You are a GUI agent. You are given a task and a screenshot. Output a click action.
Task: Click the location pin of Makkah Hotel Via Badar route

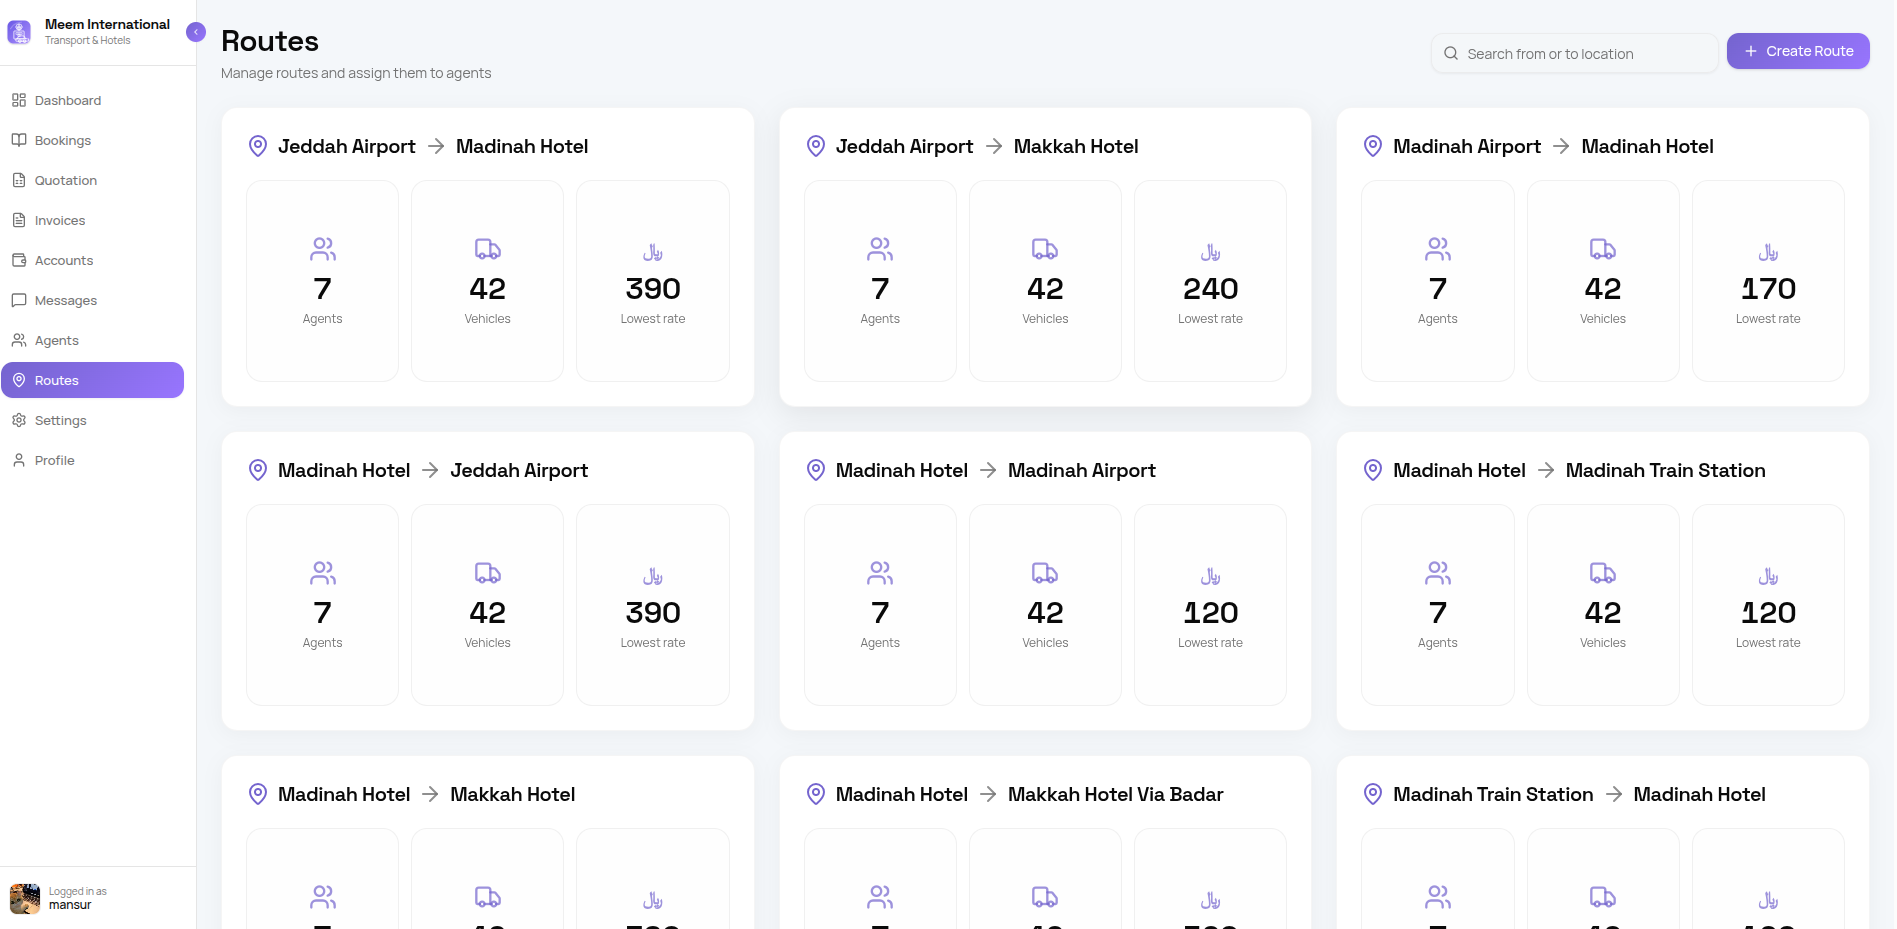click(x=816, y=794)
